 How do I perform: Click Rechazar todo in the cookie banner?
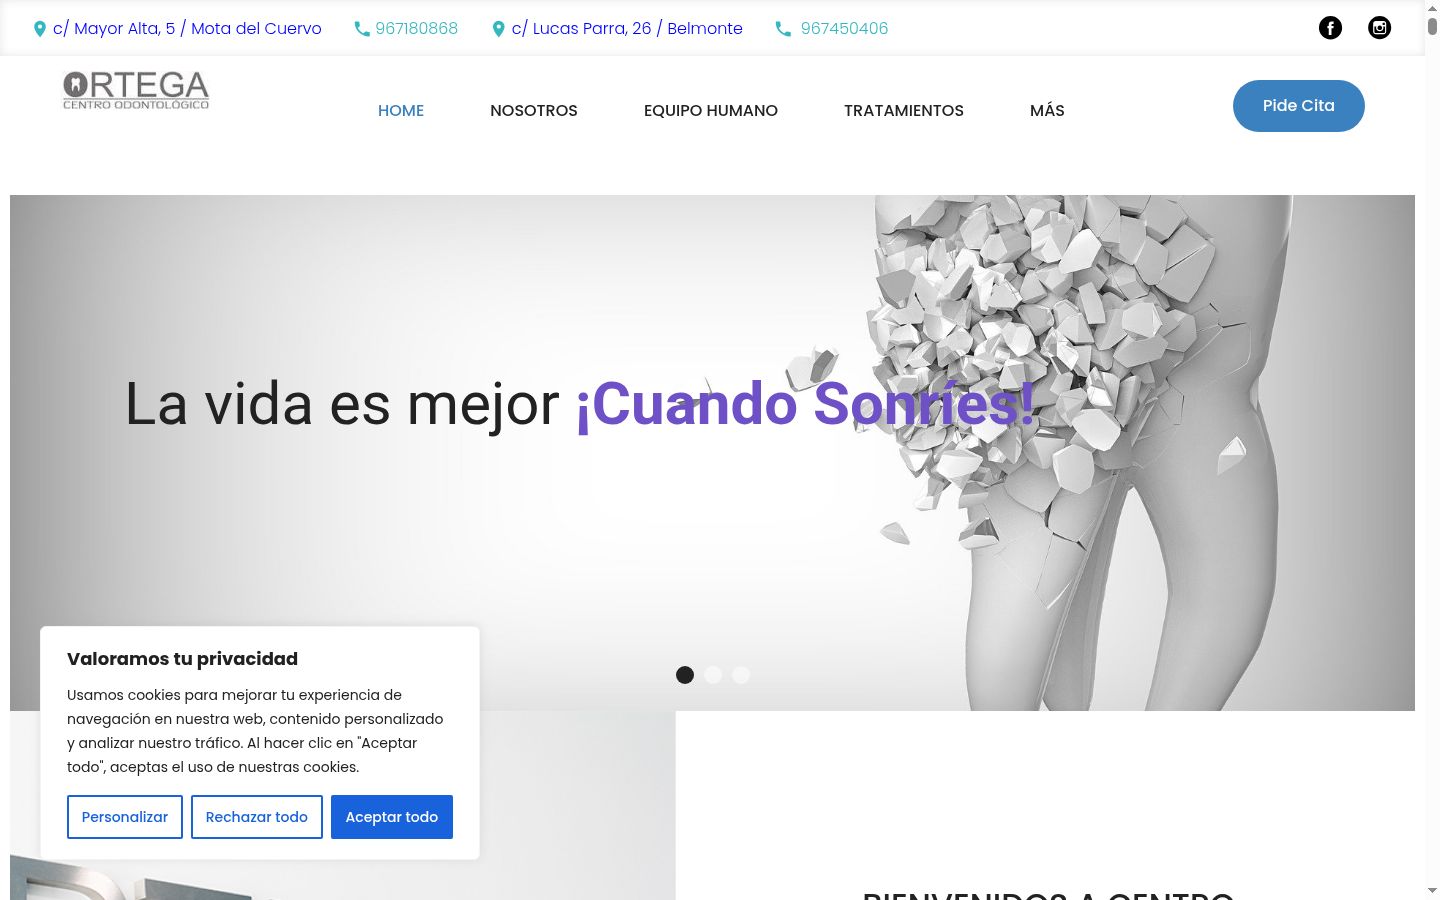[x=257, y=817]
